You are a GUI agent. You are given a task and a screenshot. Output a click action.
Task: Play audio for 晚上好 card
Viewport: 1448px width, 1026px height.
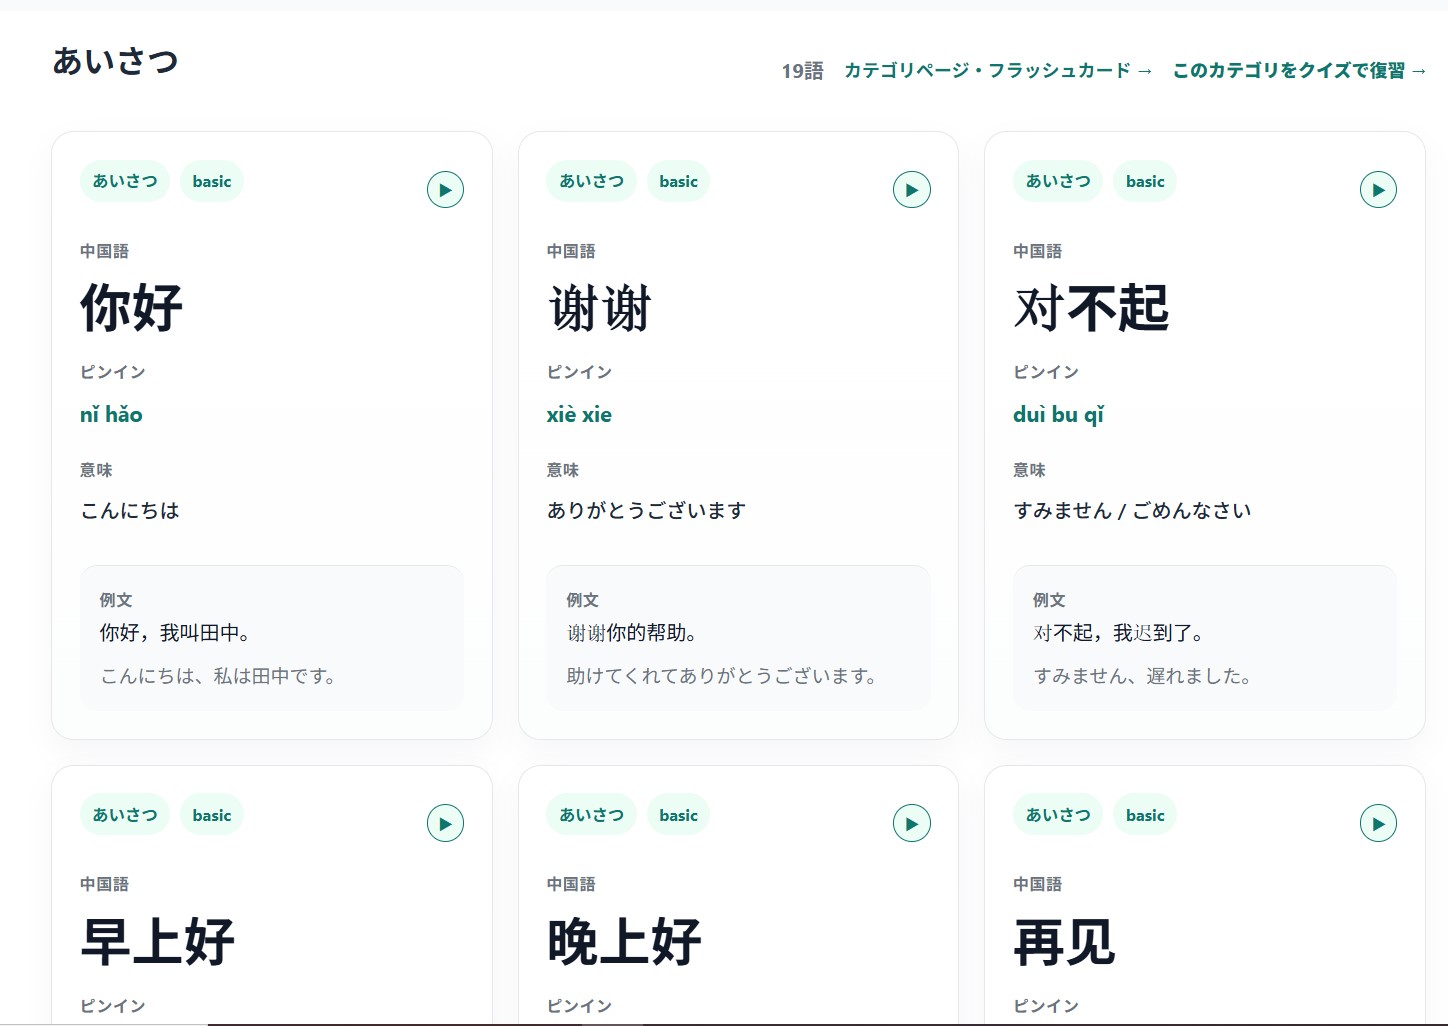(x=911, y=824)
